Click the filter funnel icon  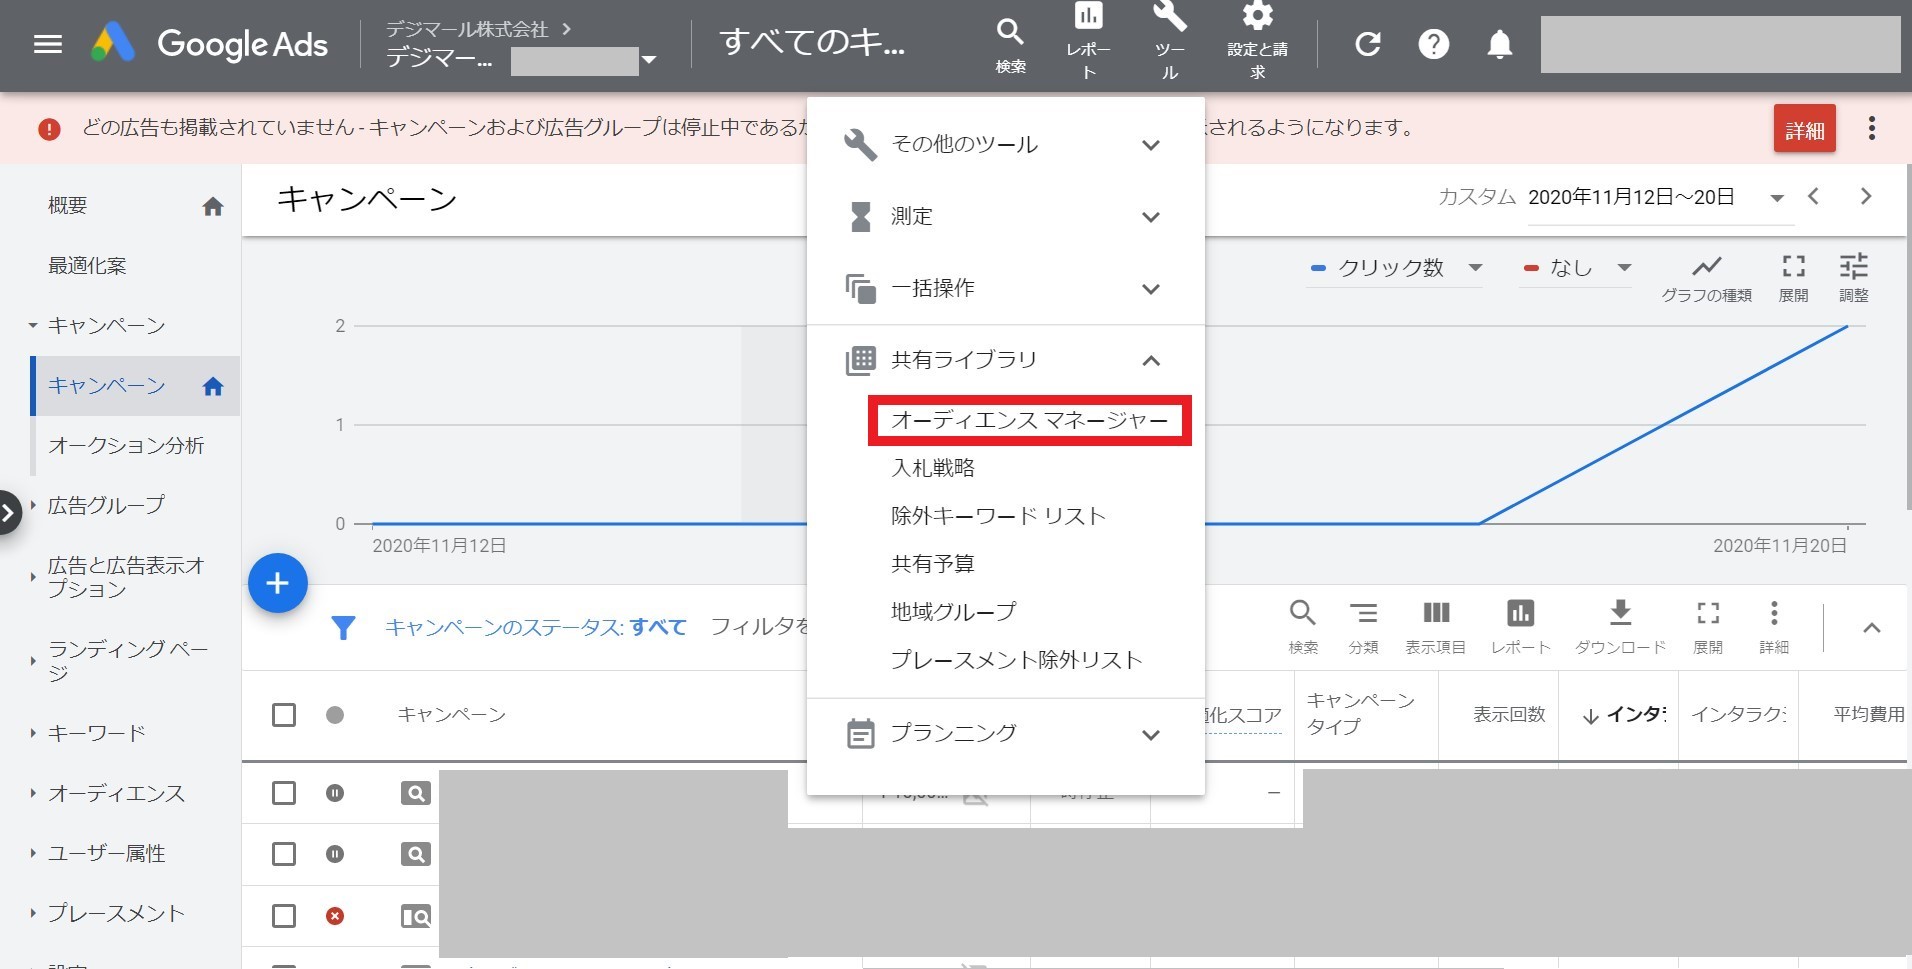[343, 628]
